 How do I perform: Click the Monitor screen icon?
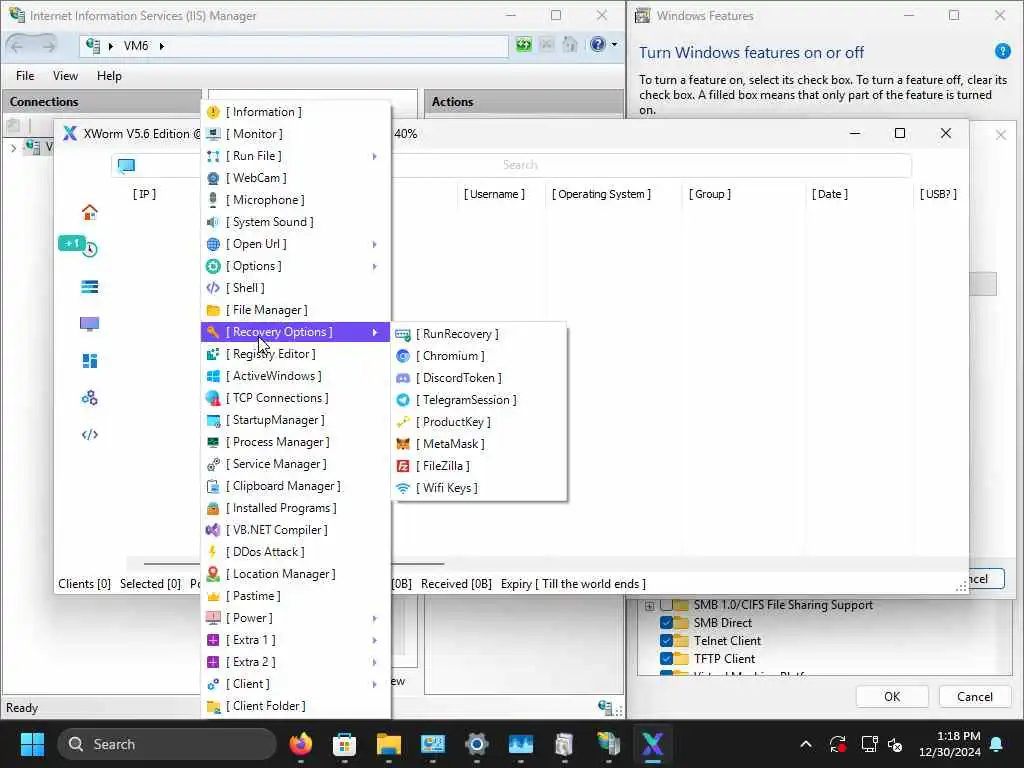point(213,134)
